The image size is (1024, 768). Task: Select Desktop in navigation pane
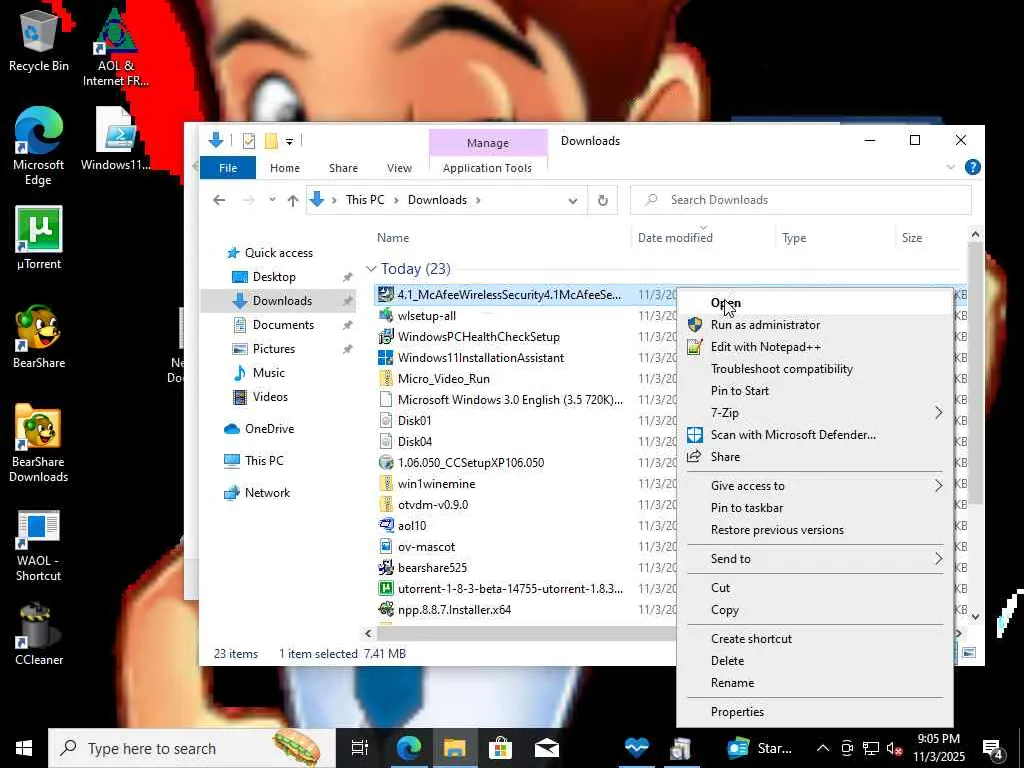click(264, 277)
